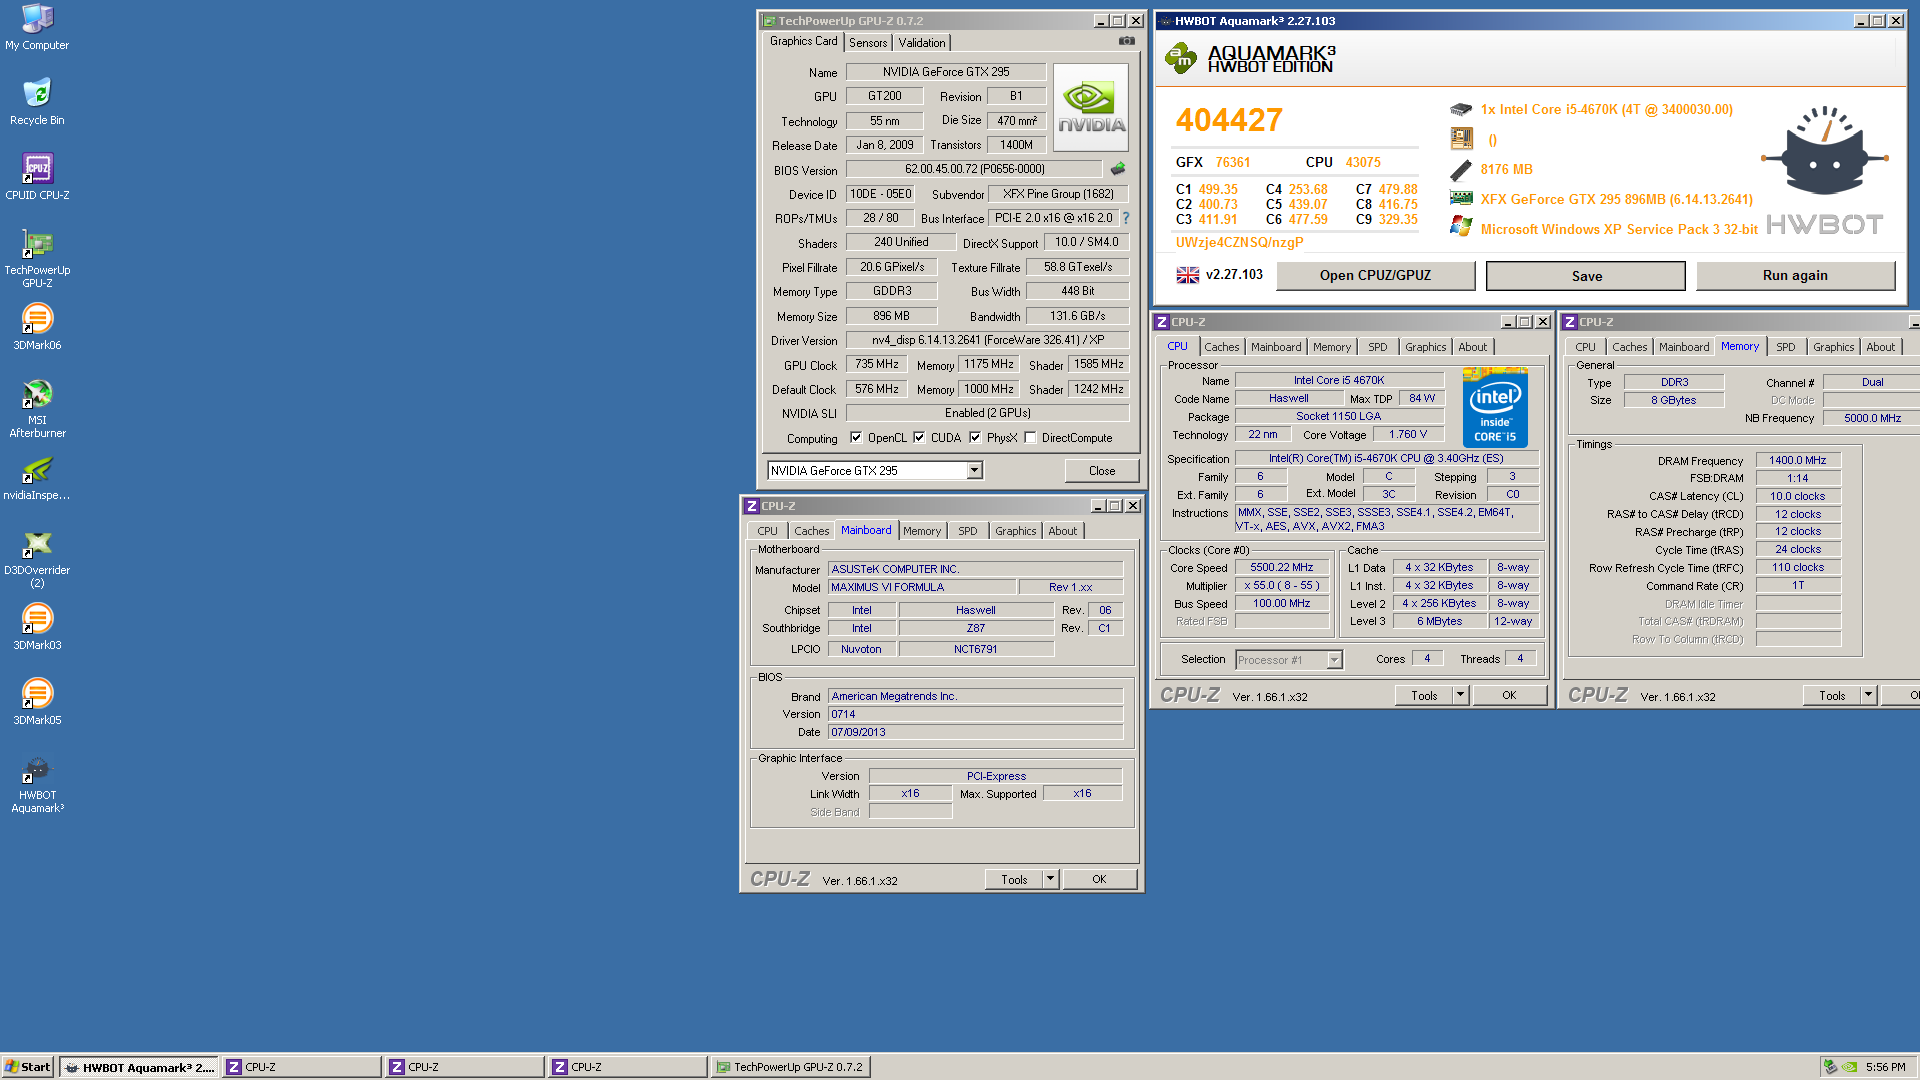Switch to HWBOT Aquamark taskbar entry
This screenshot has width=1920, height=1080.
(138, 1067)
